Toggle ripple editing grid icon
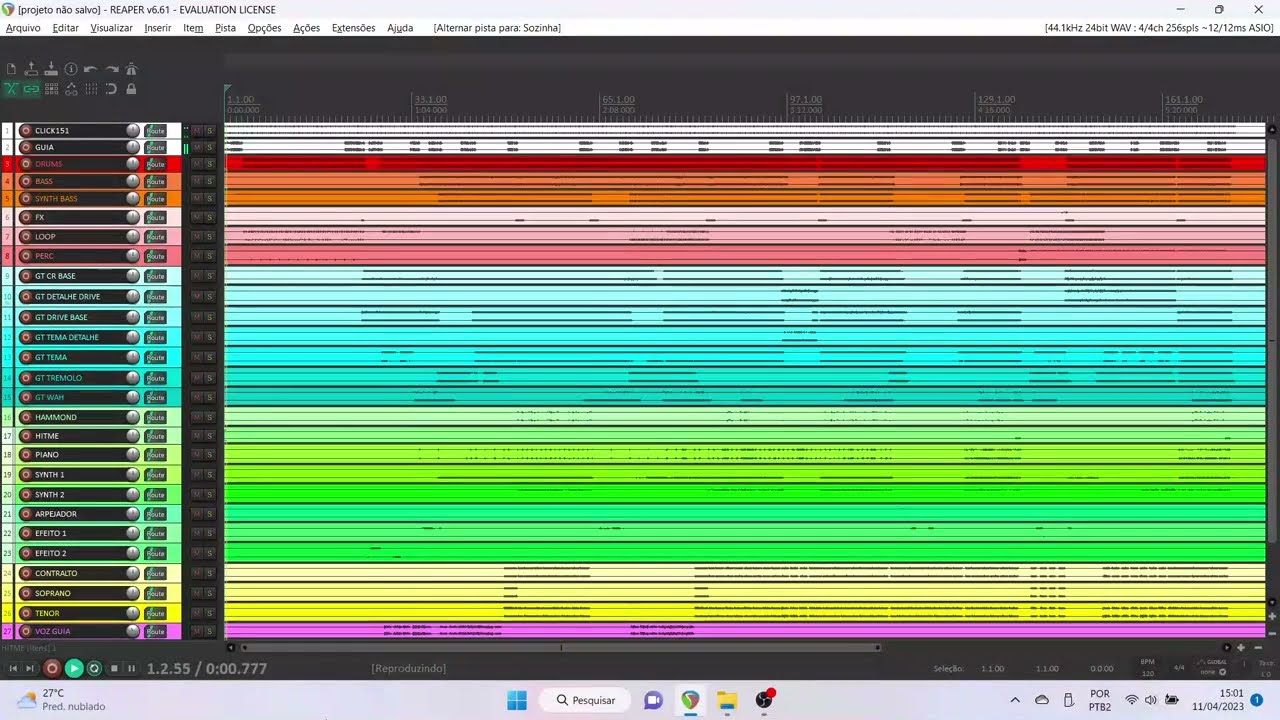1280x720 pixels. point(51,89)
